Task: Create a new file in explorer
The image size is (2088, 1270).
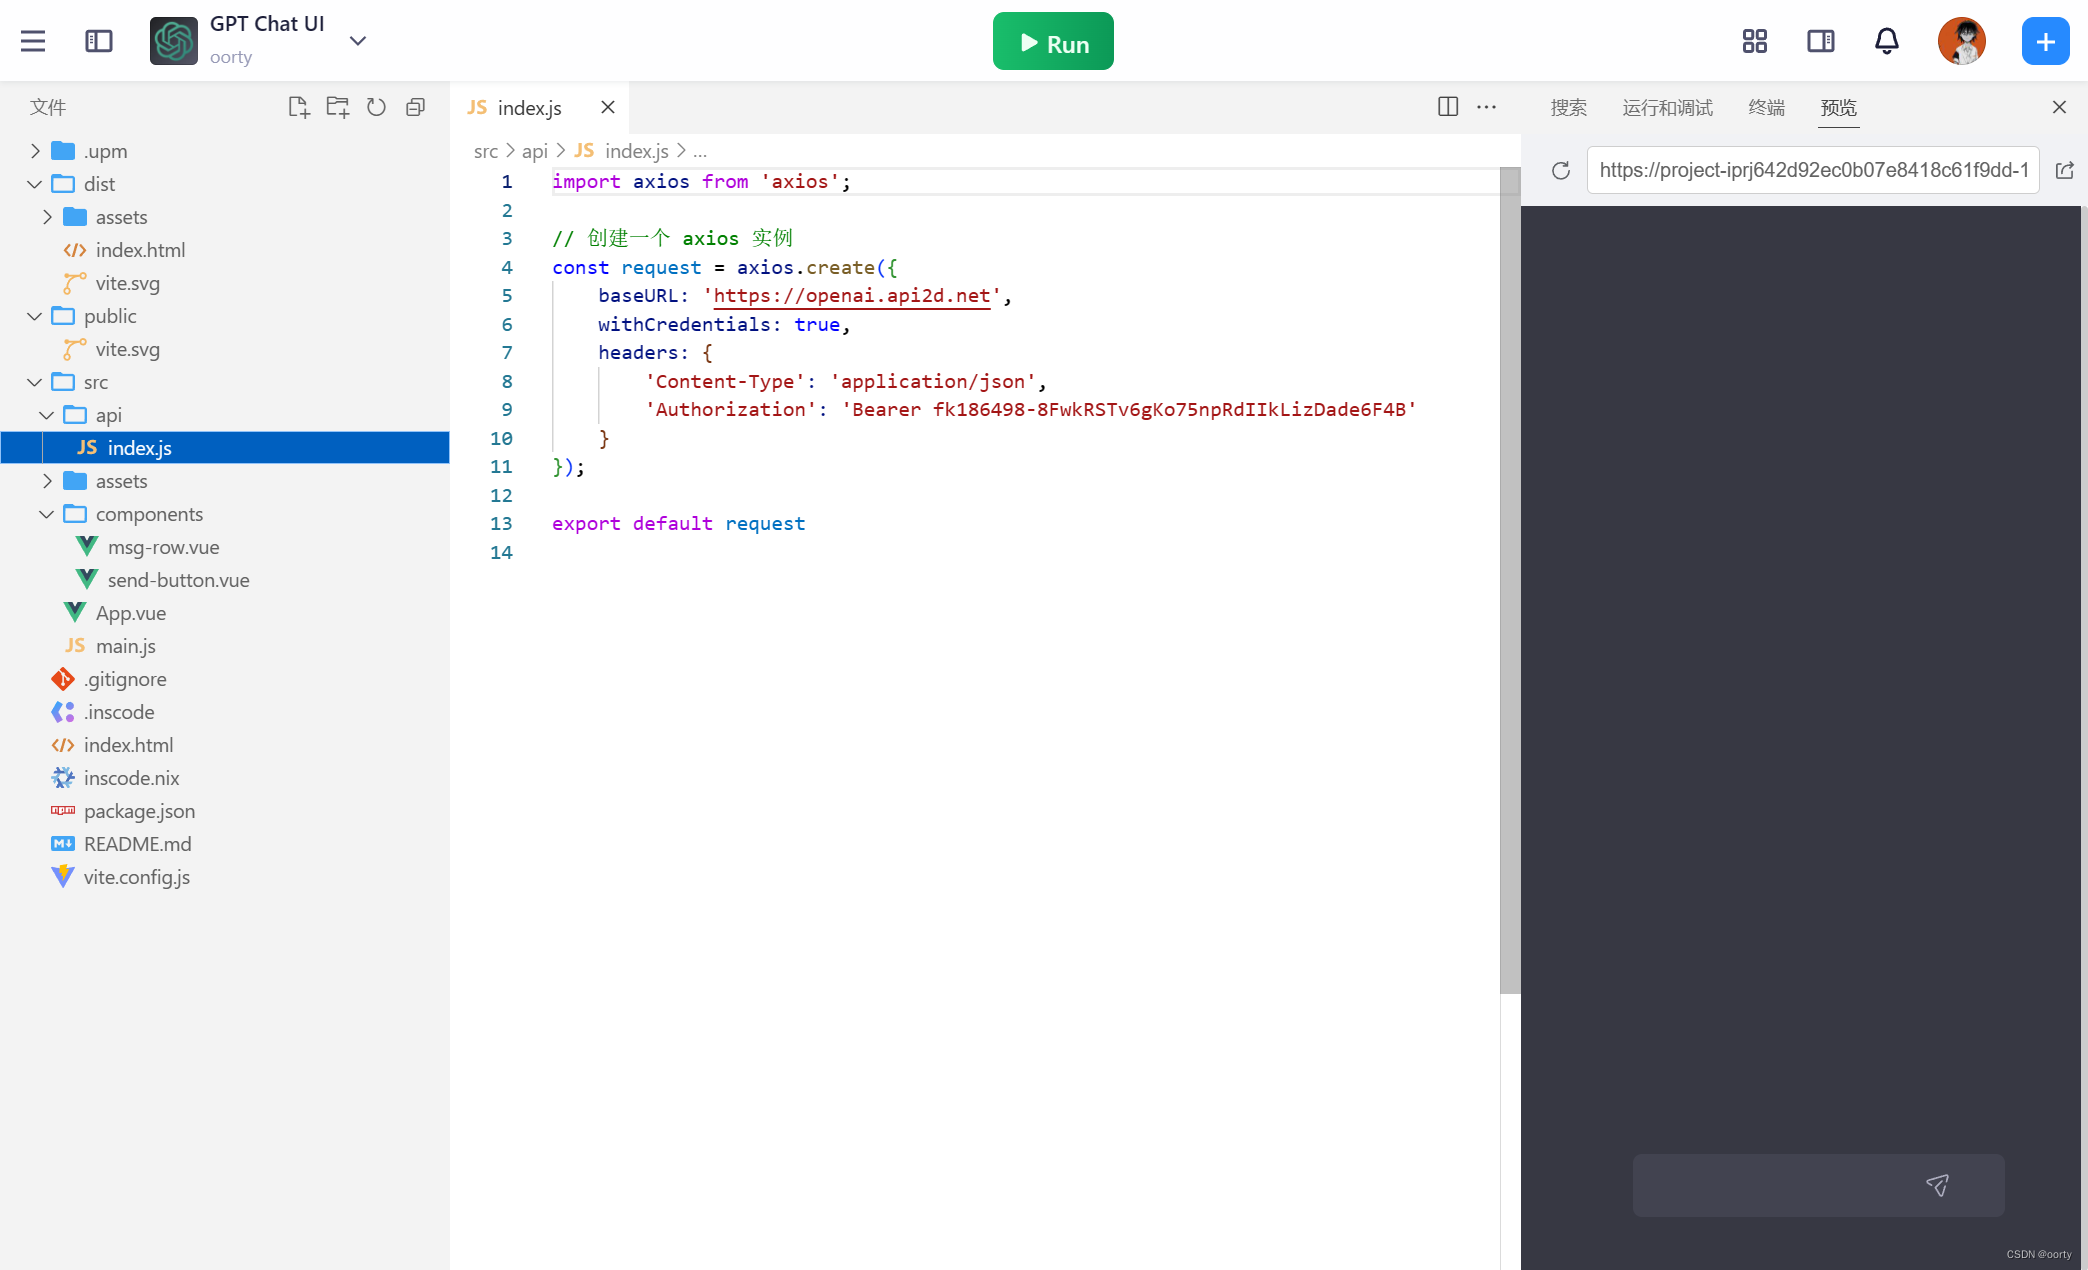Action: coord(298,107)
